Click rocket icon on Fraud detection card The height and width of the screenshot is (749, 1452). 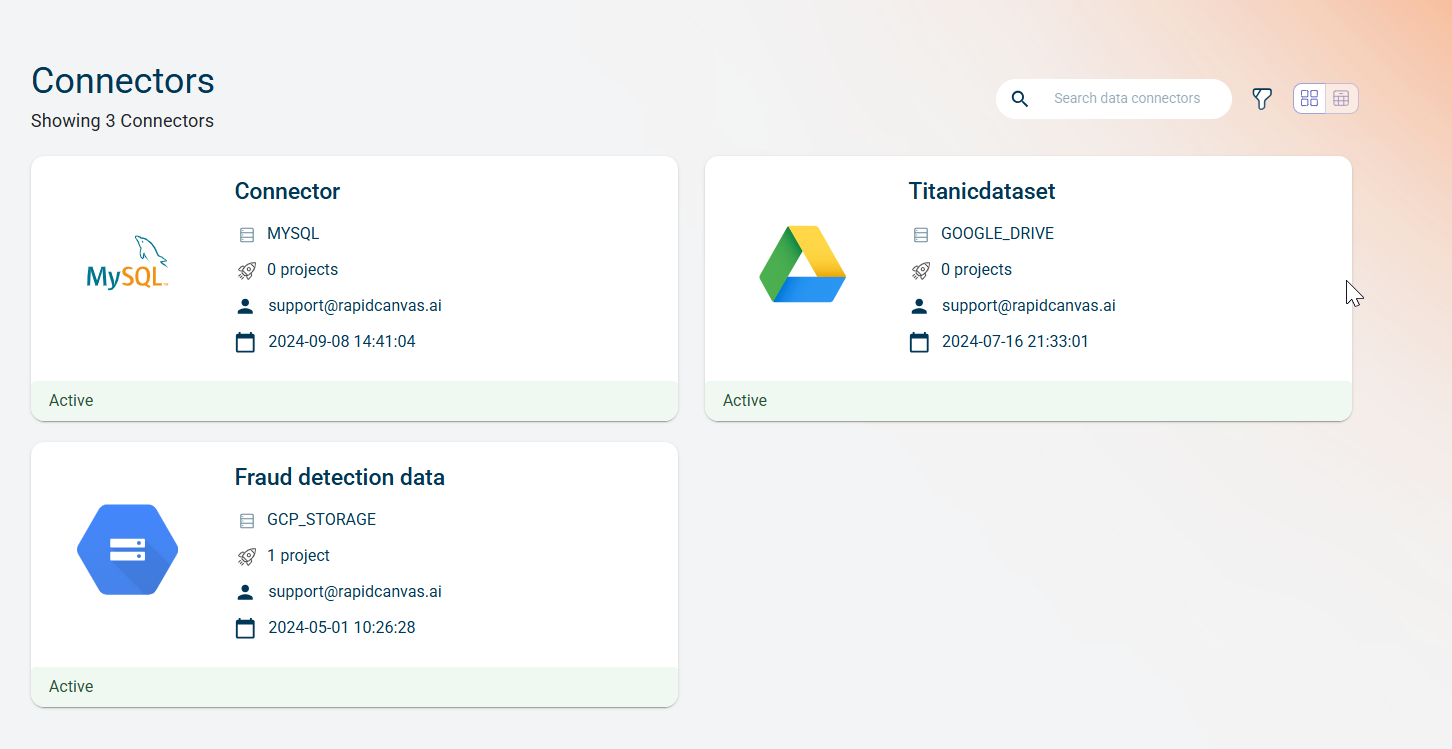click(x=247, y=556)
